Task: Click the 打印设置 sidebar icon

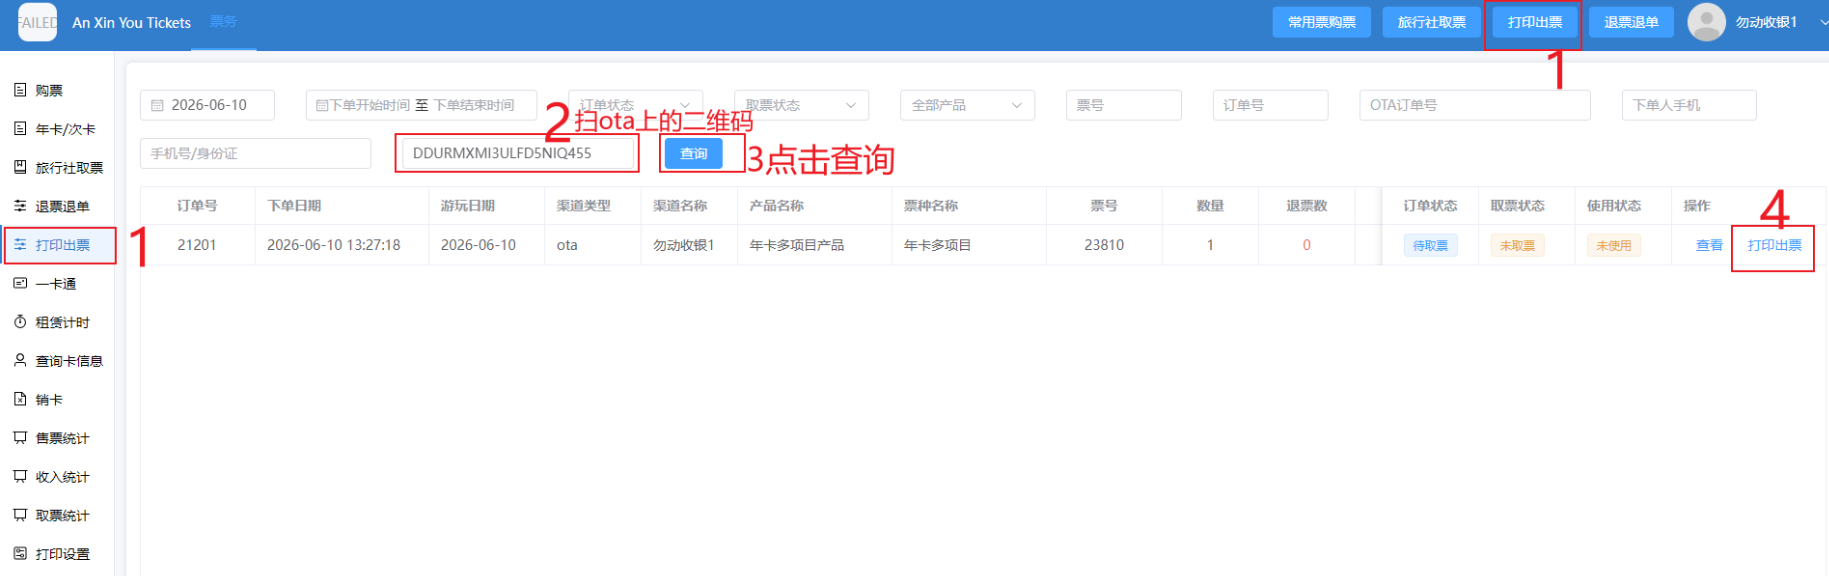Action: pyautogui.click(x=20, y=553)
